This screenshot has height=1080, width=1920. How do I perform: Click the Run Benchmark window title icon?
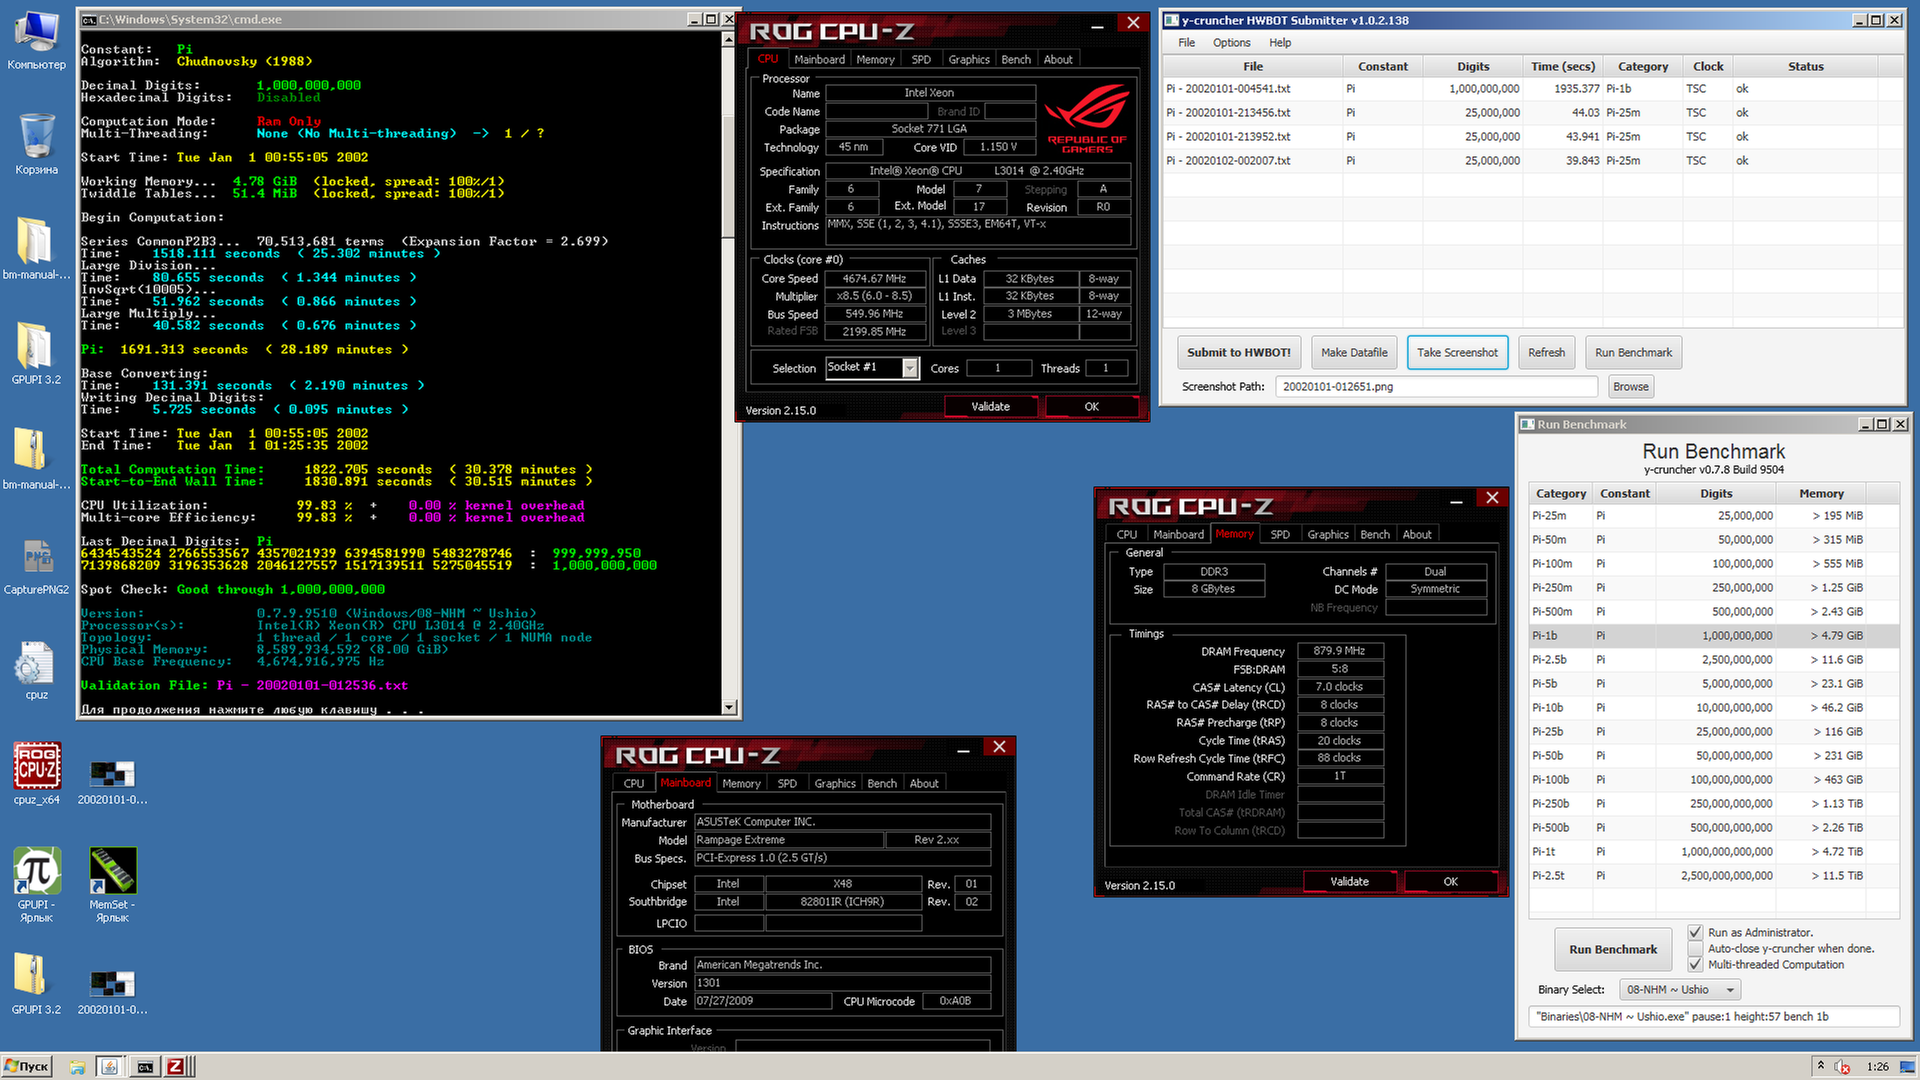click(x=1527, y=424)
